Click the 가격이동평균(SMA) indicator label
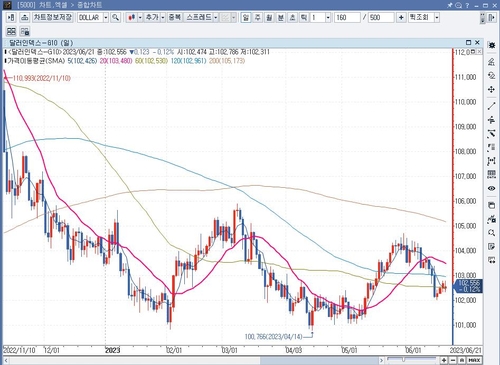The image size is (500, 365). tap(35, 61)
